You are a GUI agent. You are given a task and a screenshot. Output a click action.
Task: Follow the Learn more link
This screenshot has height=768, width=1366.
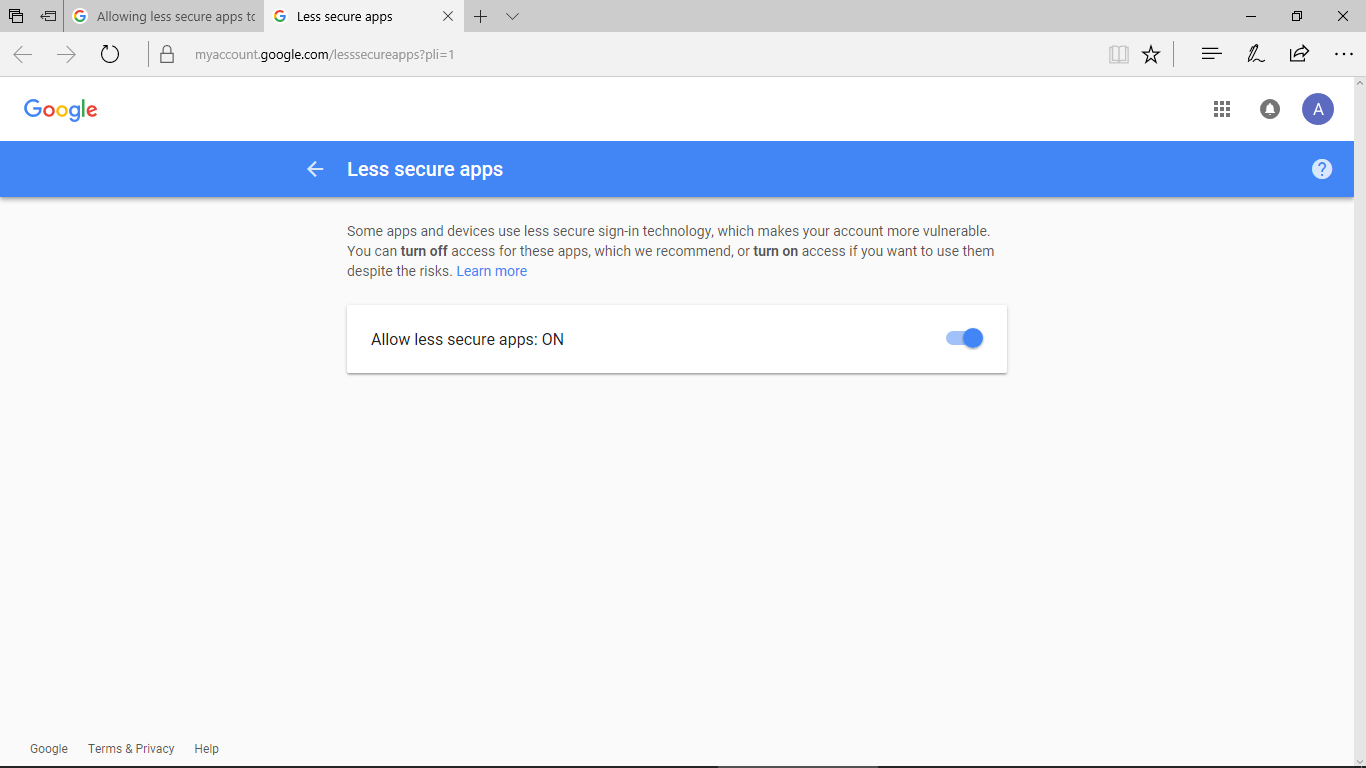tap(492, 271)
